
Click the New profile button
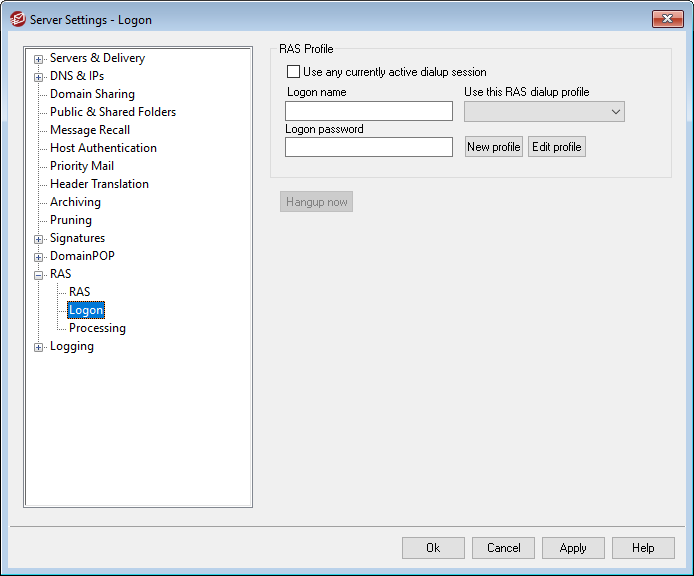[493, 147]
